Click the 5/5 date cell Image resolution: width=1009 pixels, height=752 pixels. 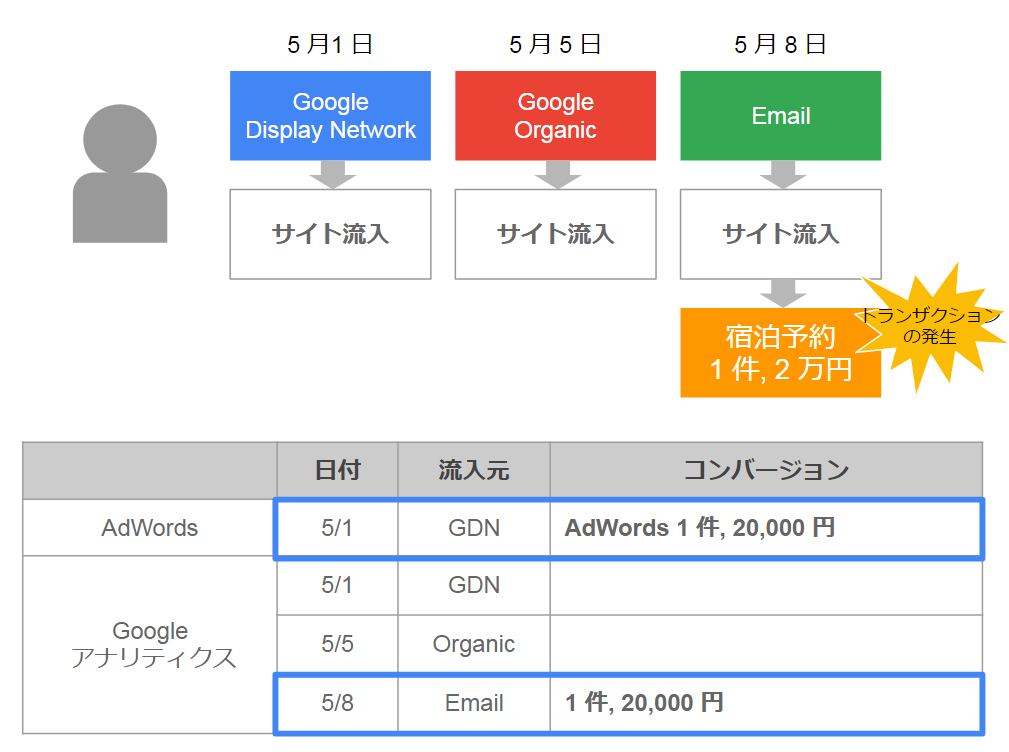tap(337, 644)
